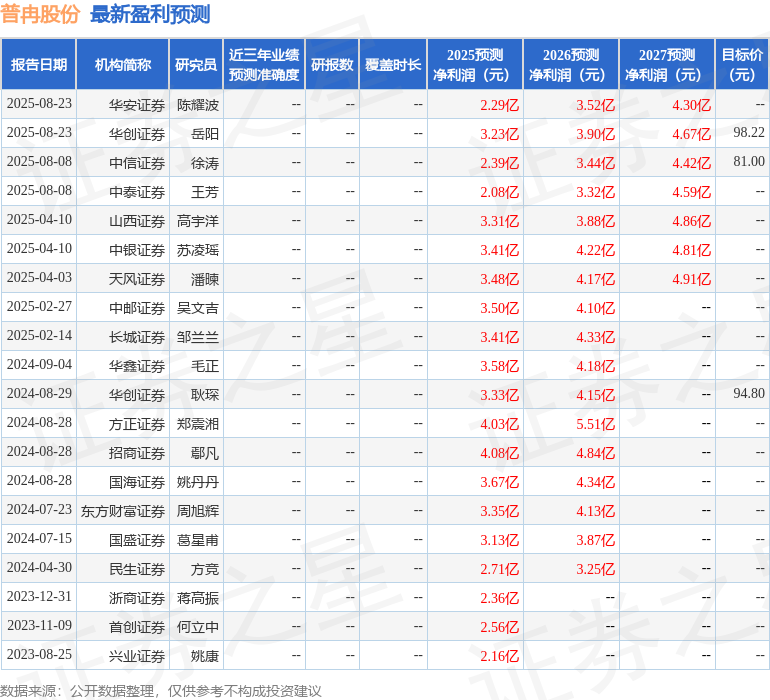Click 2026 forecast value 3.87亿
Screen dimensions: 770x700
(x=596, y=540)
